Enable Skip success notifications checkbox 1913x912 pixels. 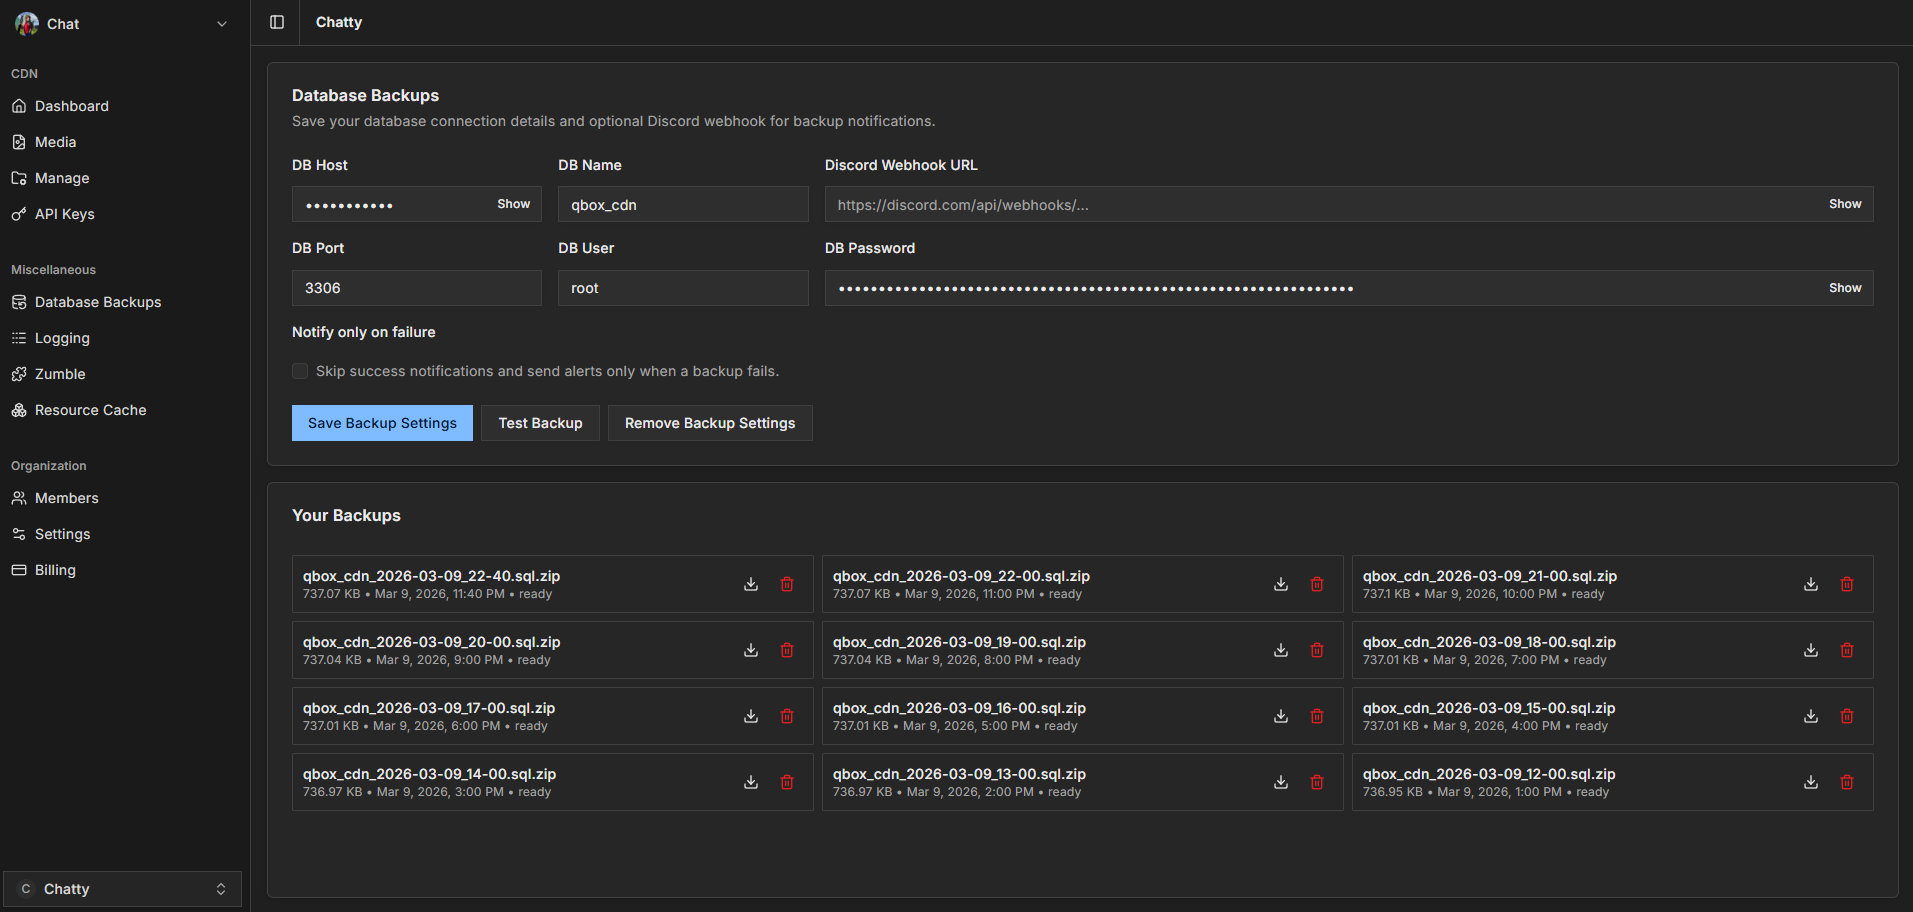[x=299, y=370]
